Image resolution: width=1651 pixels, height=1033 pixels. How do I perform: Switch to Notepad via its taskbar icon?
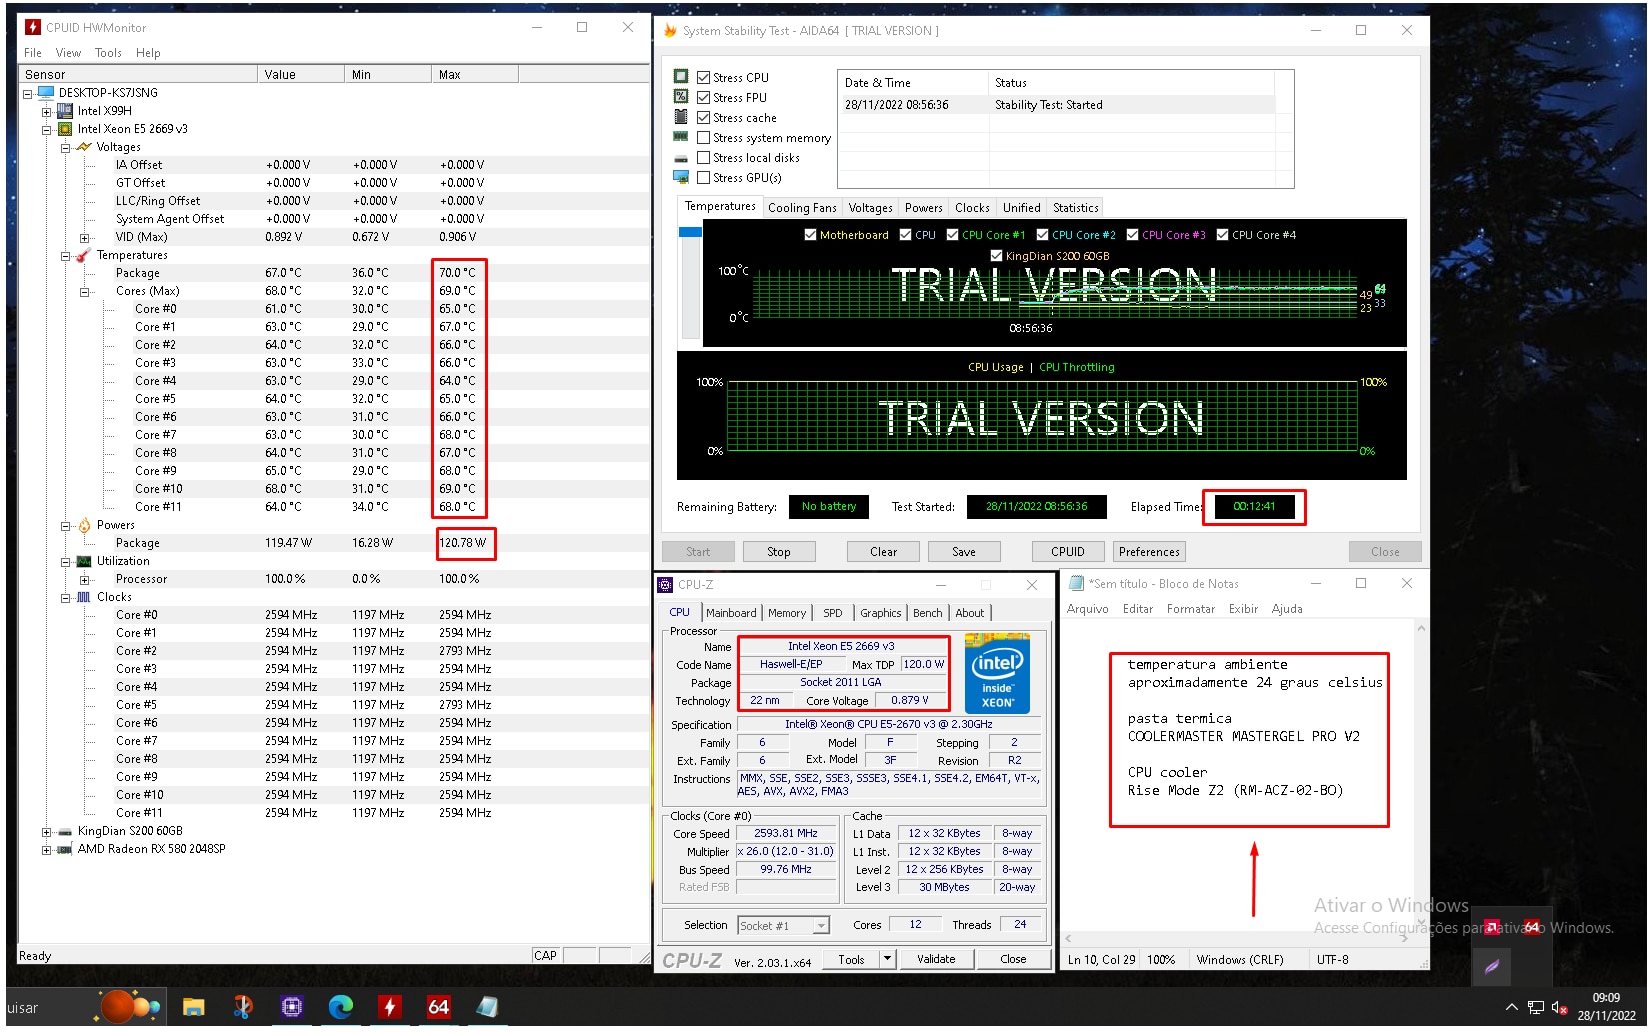click(x=487, y=1007)
